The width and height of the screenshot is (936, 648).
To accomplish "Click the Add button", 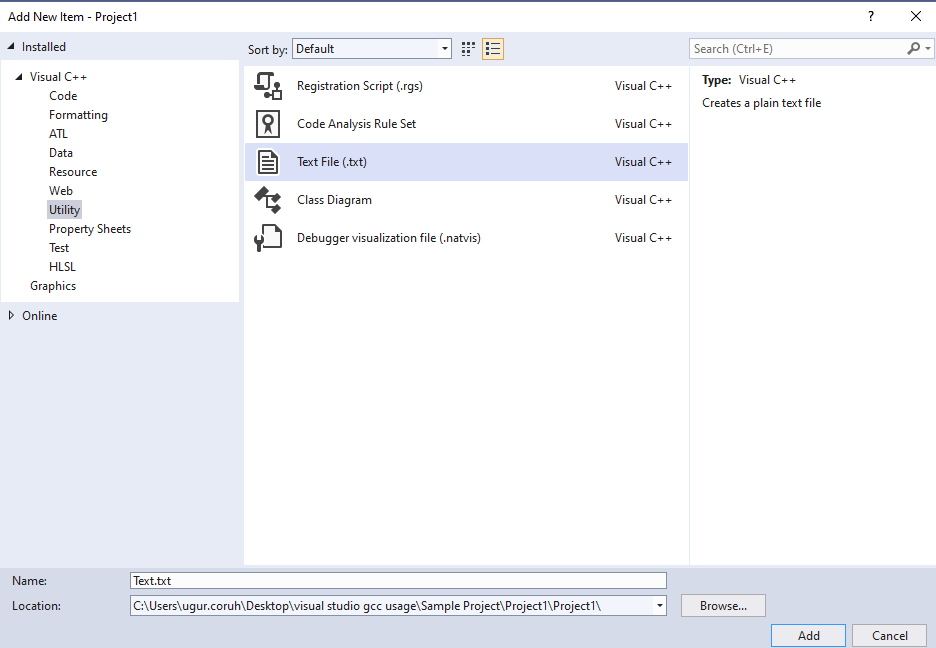I will (808, 635).
